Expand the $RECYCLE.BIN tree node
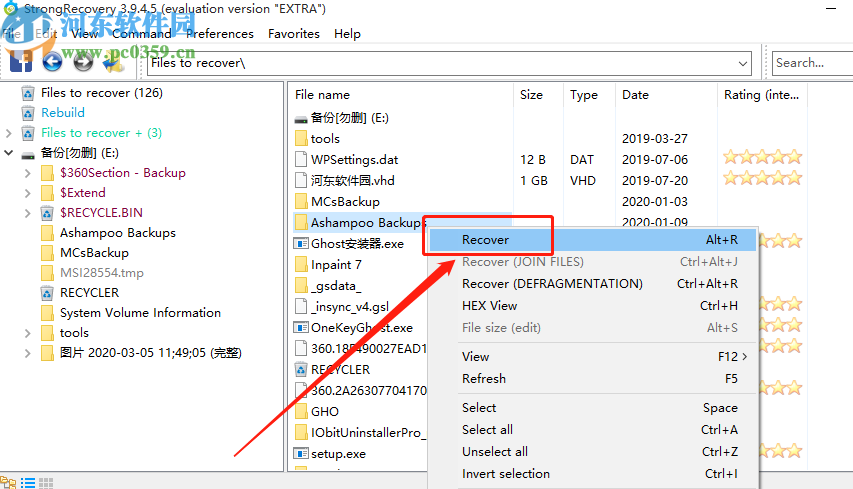853x489 pixels. (x=28, y=213)
